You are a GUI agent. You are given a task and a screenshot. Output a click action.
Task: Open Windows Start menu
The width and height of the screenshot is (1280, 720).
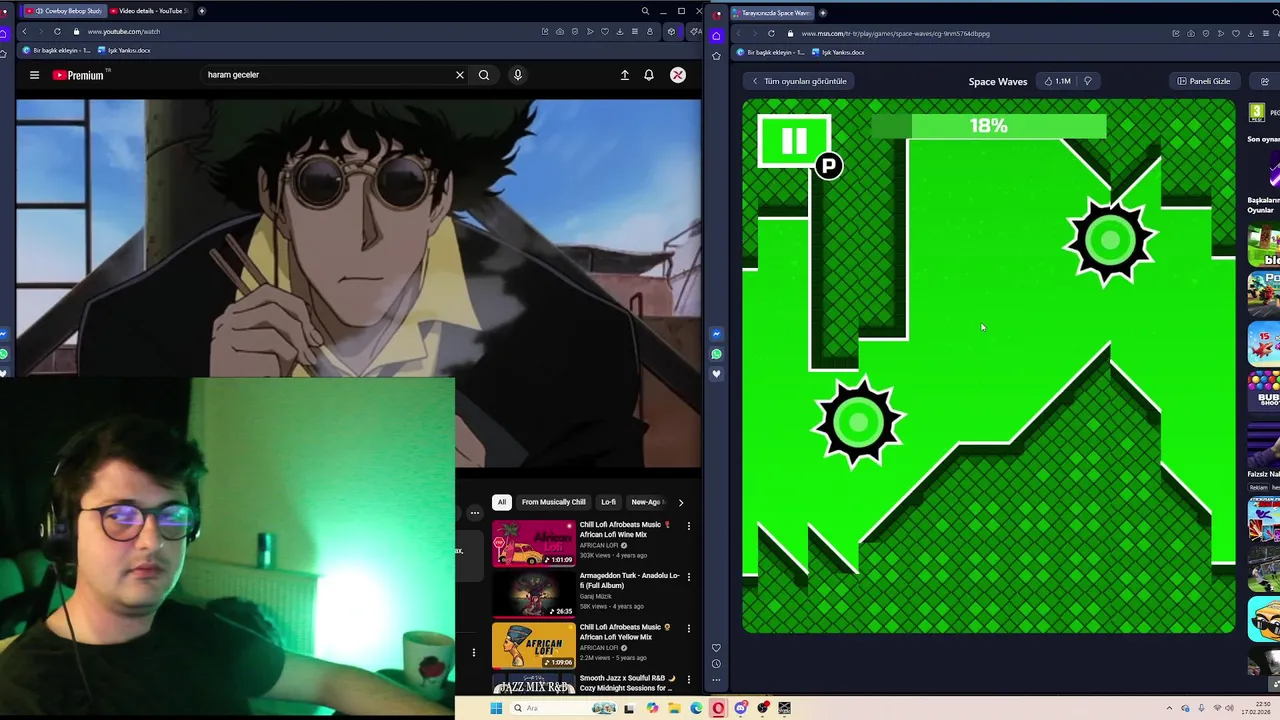pos(496,708)
